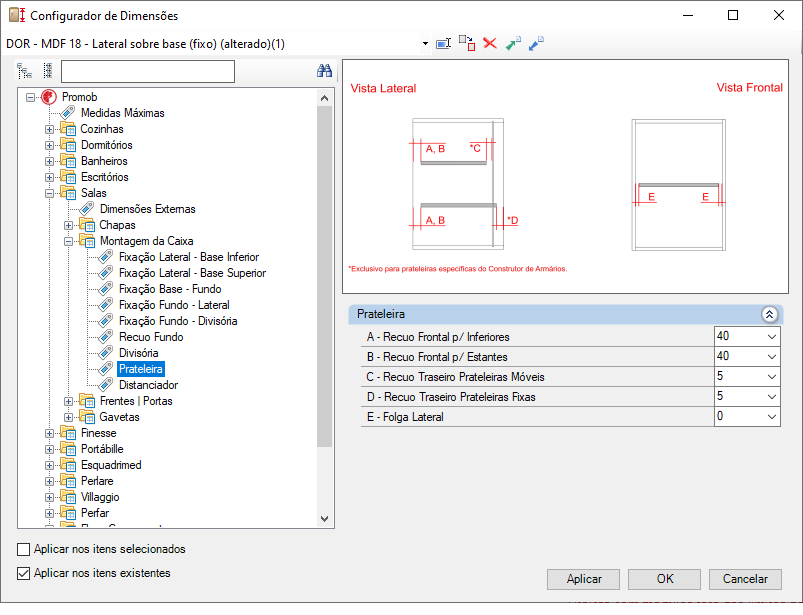Click the tree search input field

coord(147,71)
